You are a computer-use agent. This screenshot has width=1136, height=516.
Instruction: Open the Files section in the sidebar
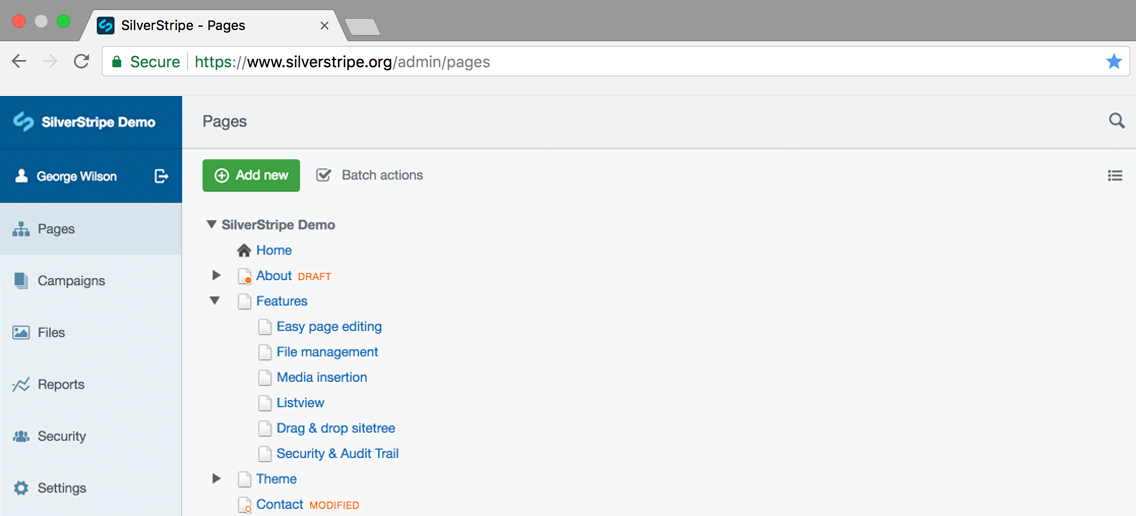point(91,333)
